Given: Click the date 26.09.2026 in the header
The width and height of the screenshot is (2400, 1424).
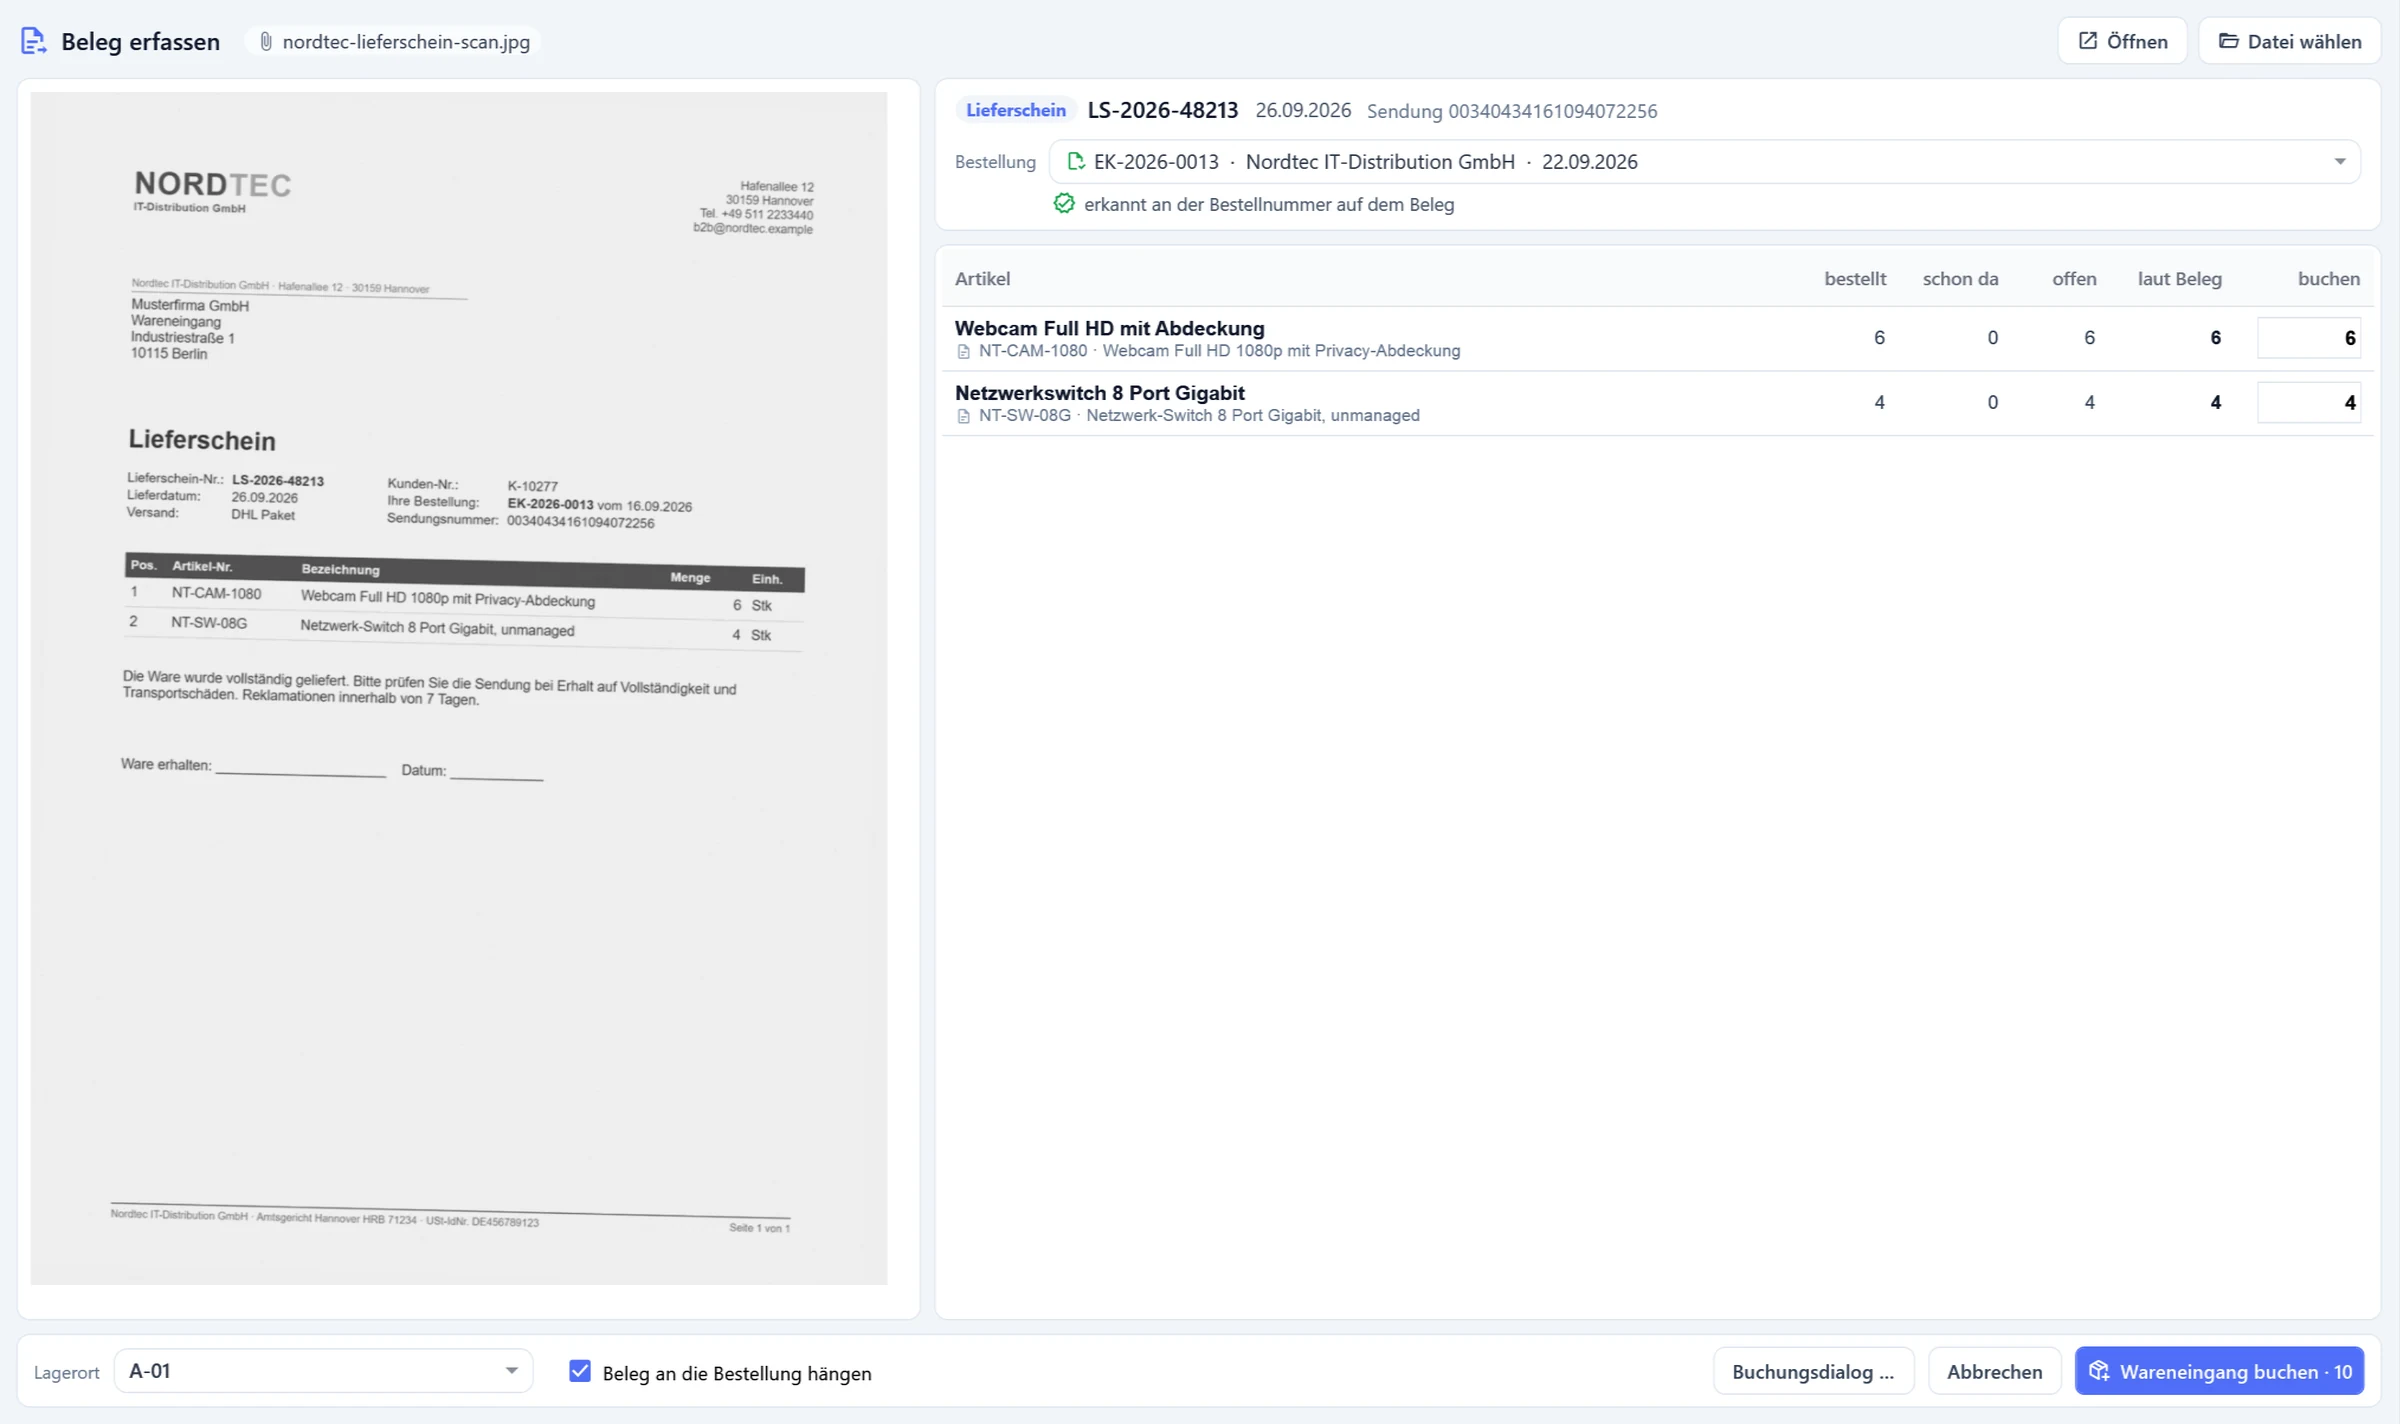Looking at the screenshot, I should pos(1303,110).
